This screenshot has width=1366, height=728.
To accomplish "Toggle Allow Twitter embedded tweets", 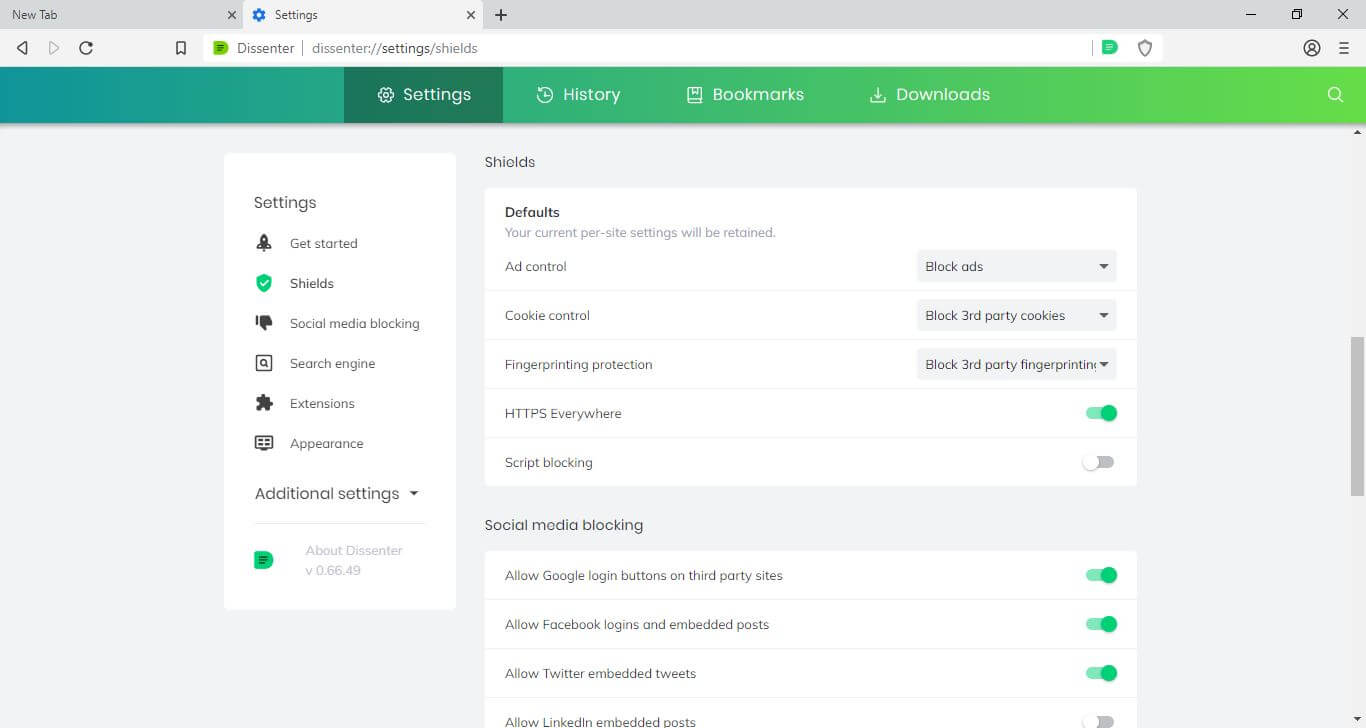I will [x=1101, y=673].
